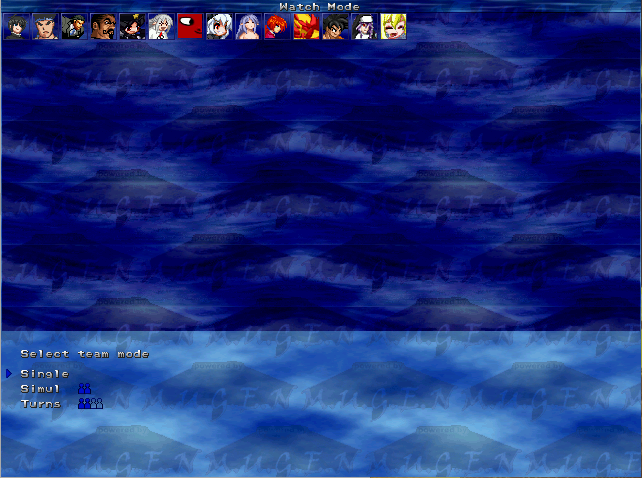This screenshot has height=478, width=642.
Task: Pick the character with star-topped black hat
Action: coord(133,27)
